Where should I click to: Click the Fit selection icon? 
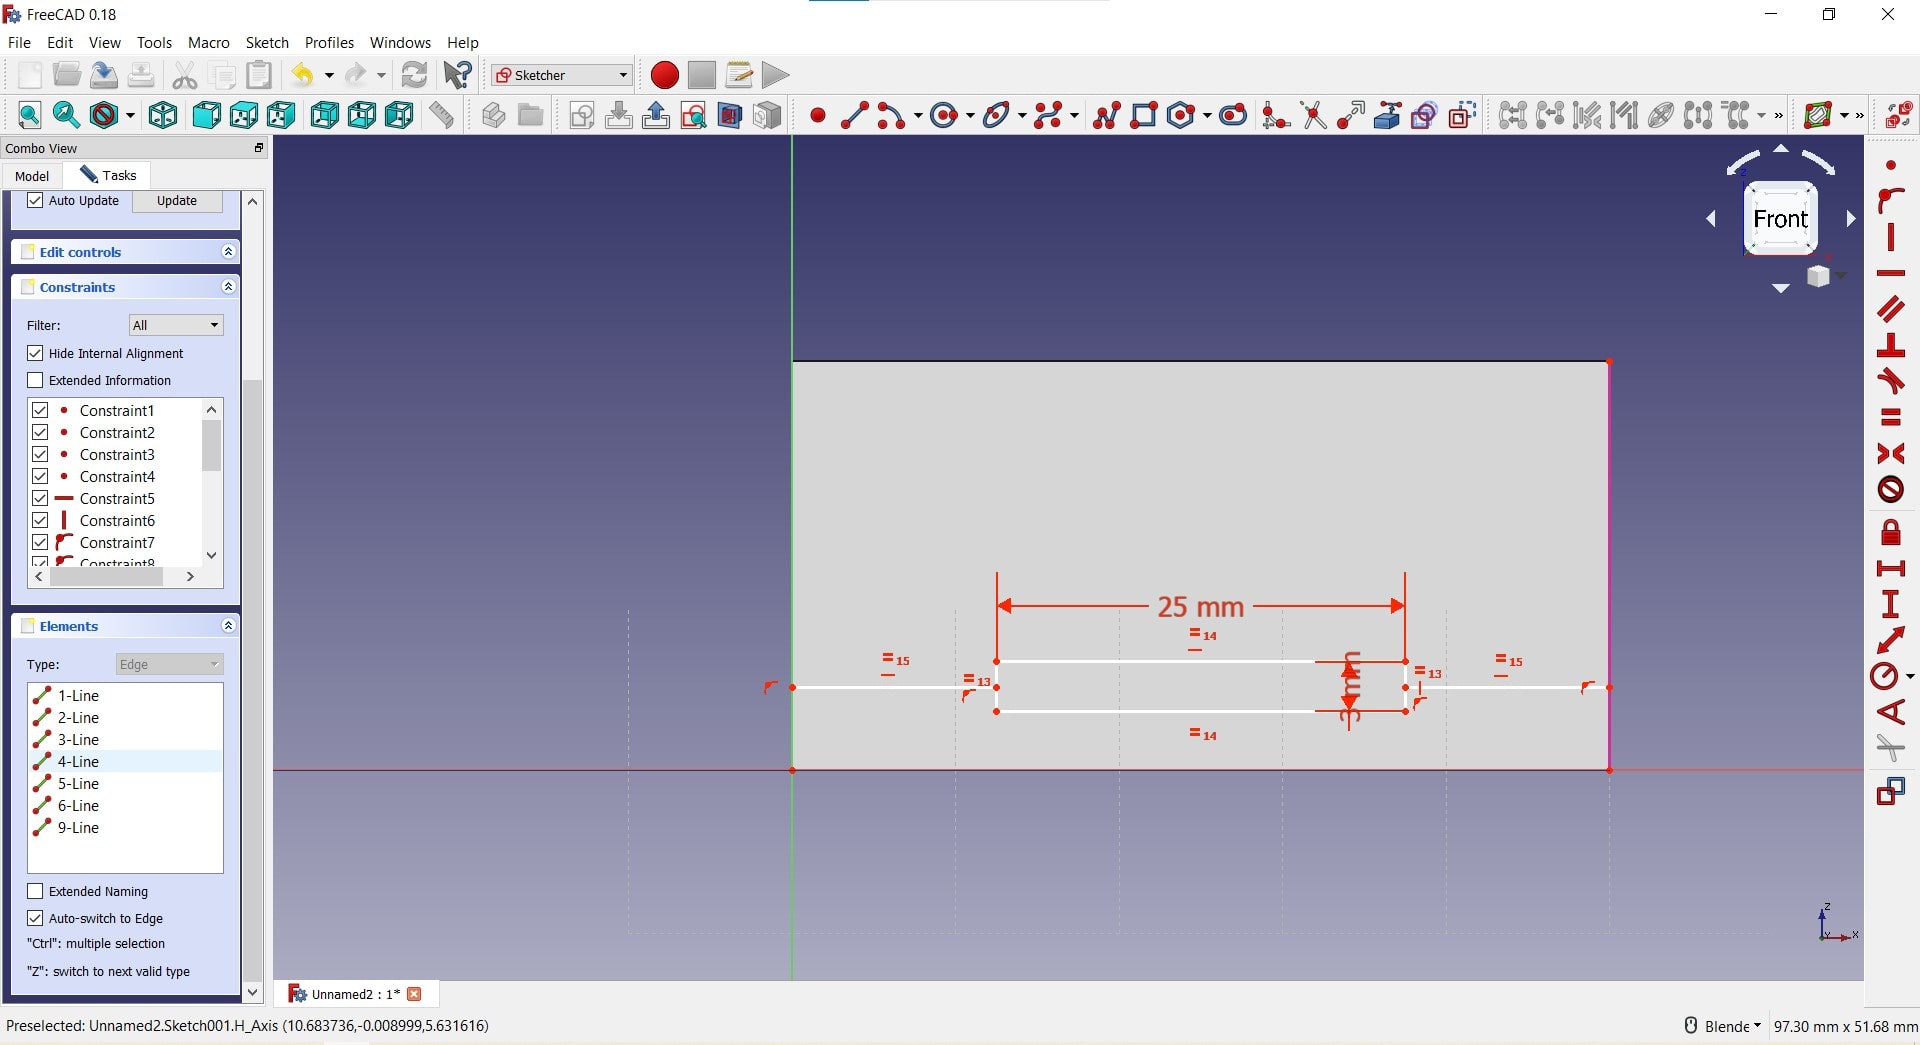coord(66,116)
